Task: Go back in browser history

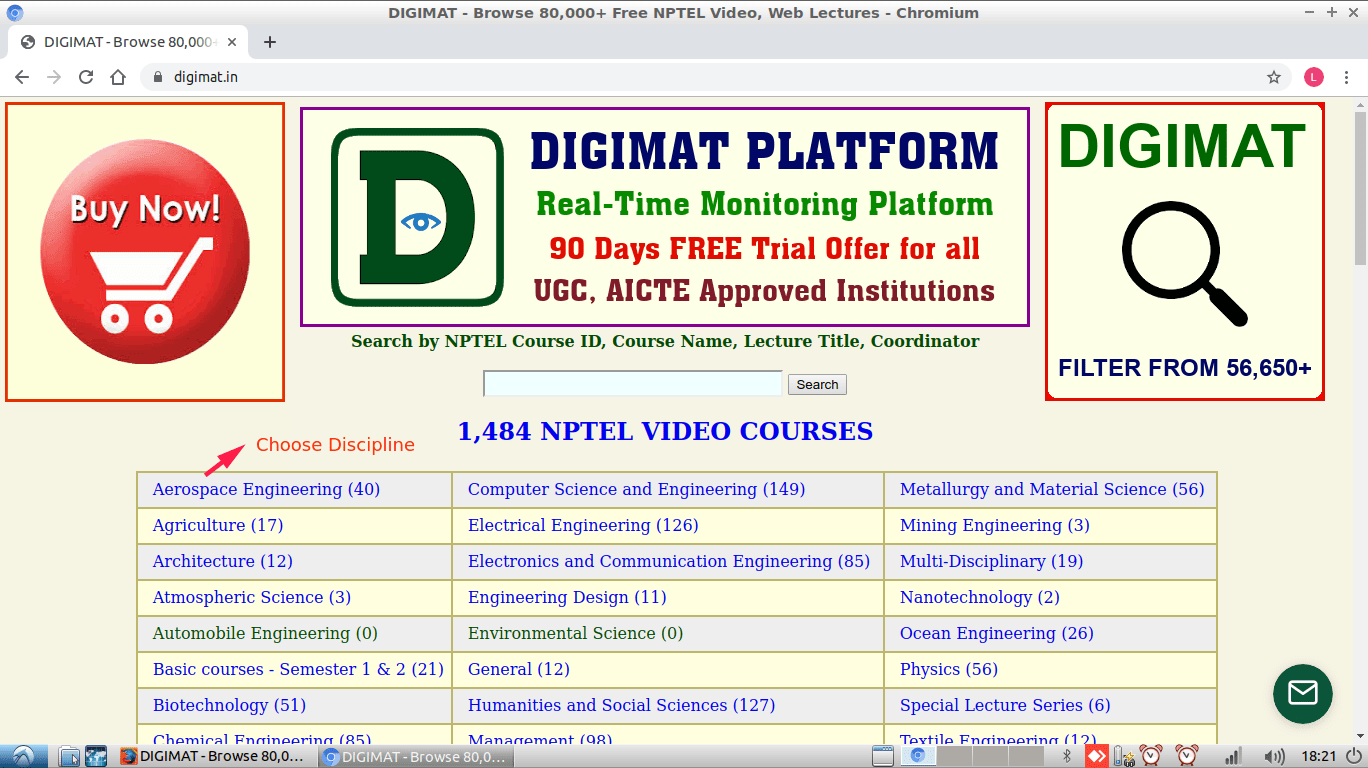Action: point(22,77)
